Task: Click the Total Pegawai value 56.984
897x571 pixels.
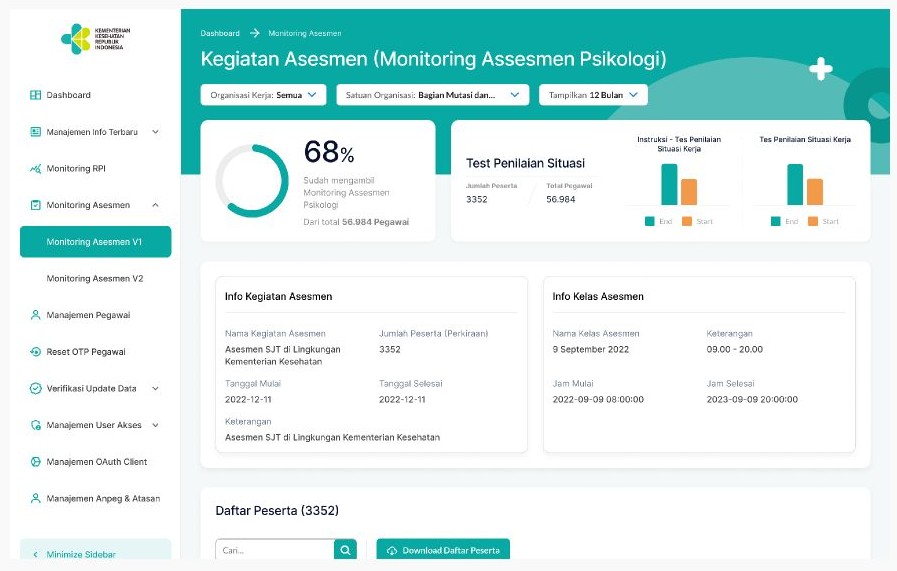Action: 561,199
